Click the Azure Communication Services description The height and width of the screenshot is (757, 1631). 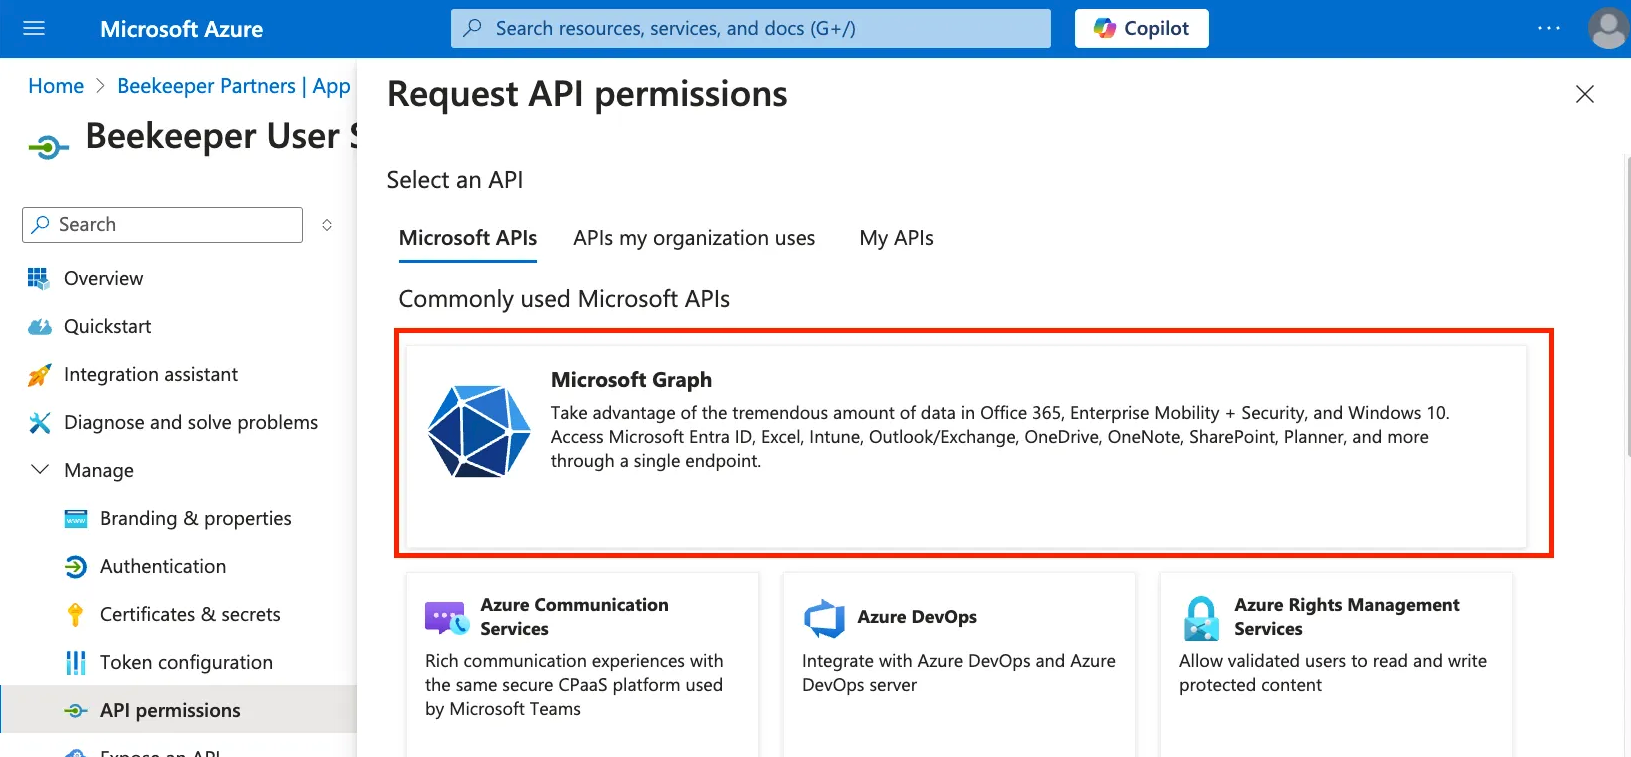[574, 685]
